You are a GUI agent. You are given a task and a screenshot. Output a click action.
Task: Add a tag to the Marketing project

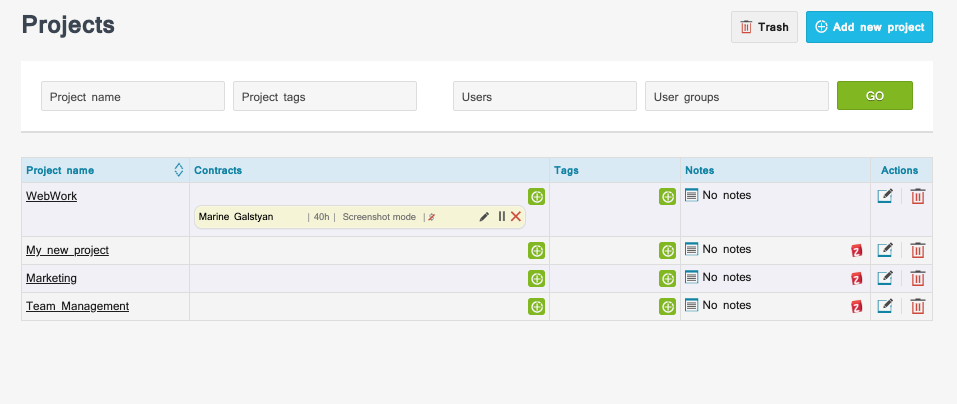(x=667, y=279)
